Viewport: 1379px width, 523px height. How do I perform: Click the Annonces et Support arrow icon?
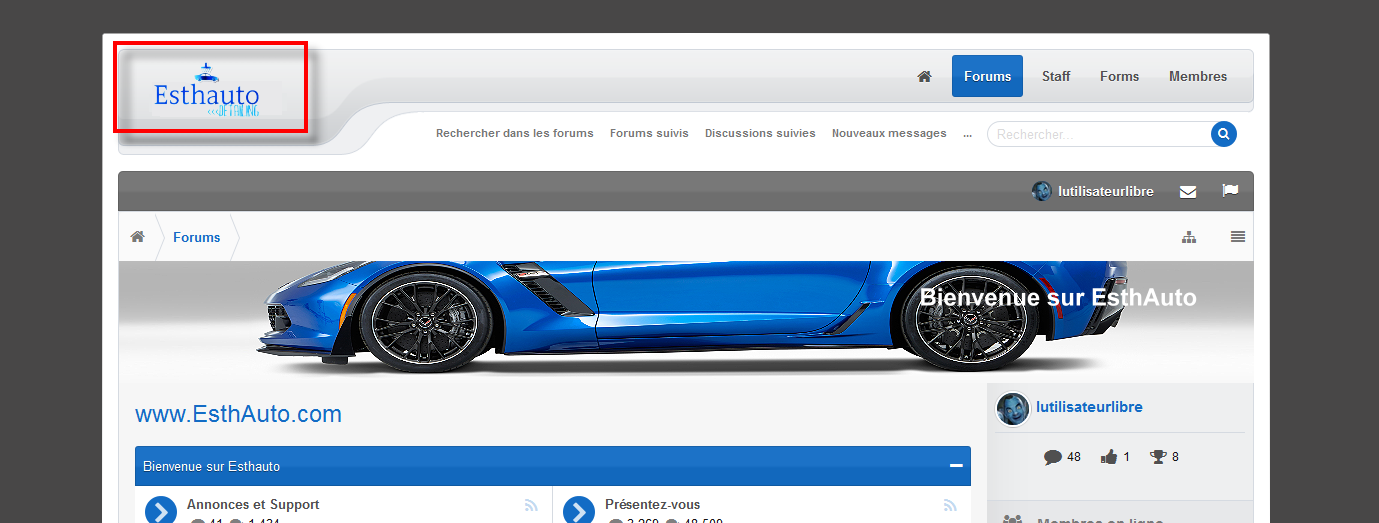coord(161,510)
